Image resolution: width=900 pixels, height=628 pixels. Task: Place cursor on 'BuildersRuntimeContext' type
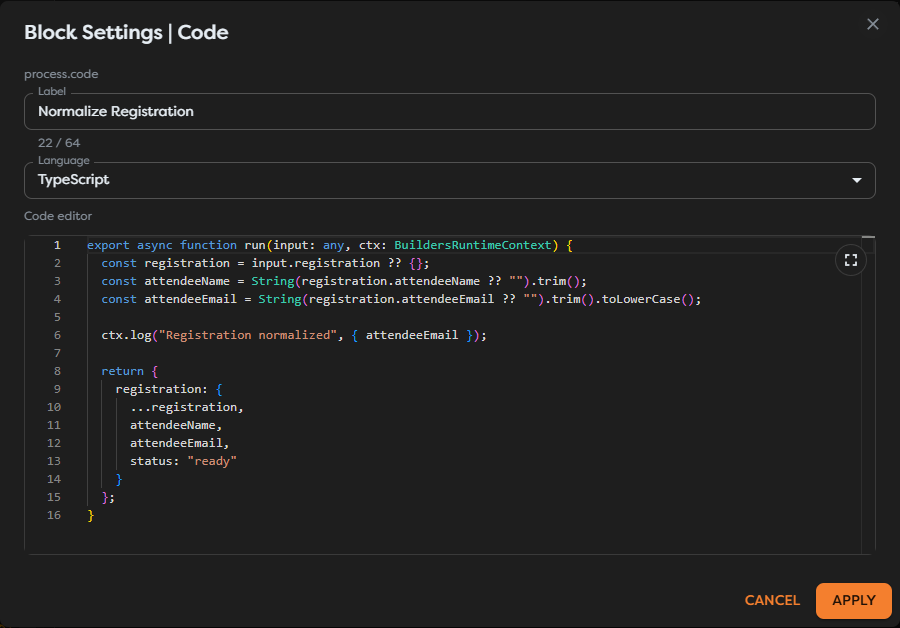[x=473, y=245]
